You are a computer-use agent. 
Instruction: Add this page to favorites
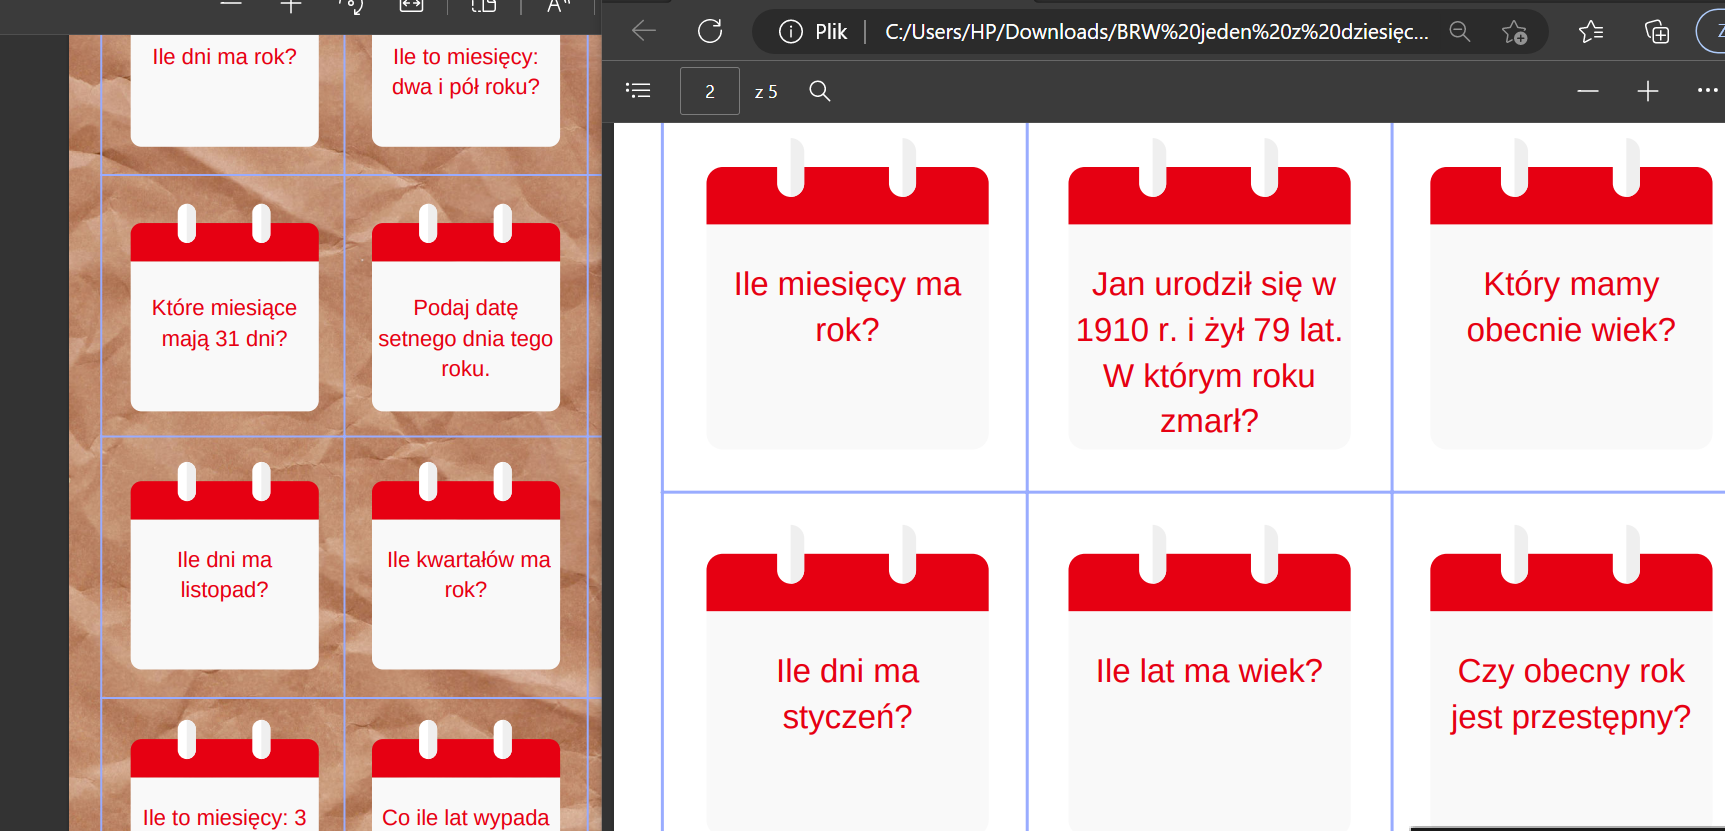pos(1514,32)
